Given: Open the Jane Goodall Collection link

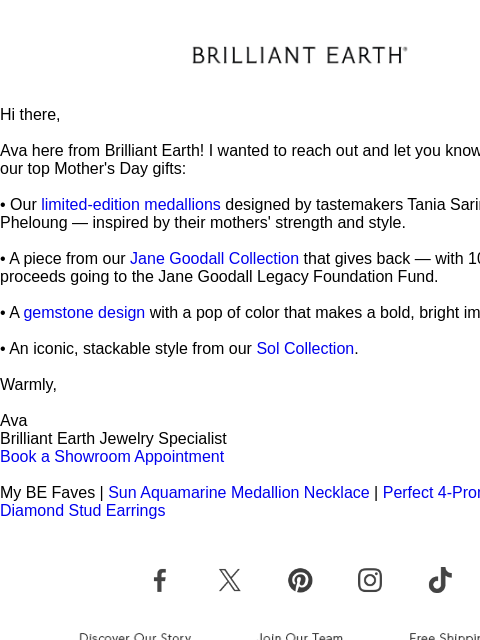Looking at the screenshot, I should [214, 258].
